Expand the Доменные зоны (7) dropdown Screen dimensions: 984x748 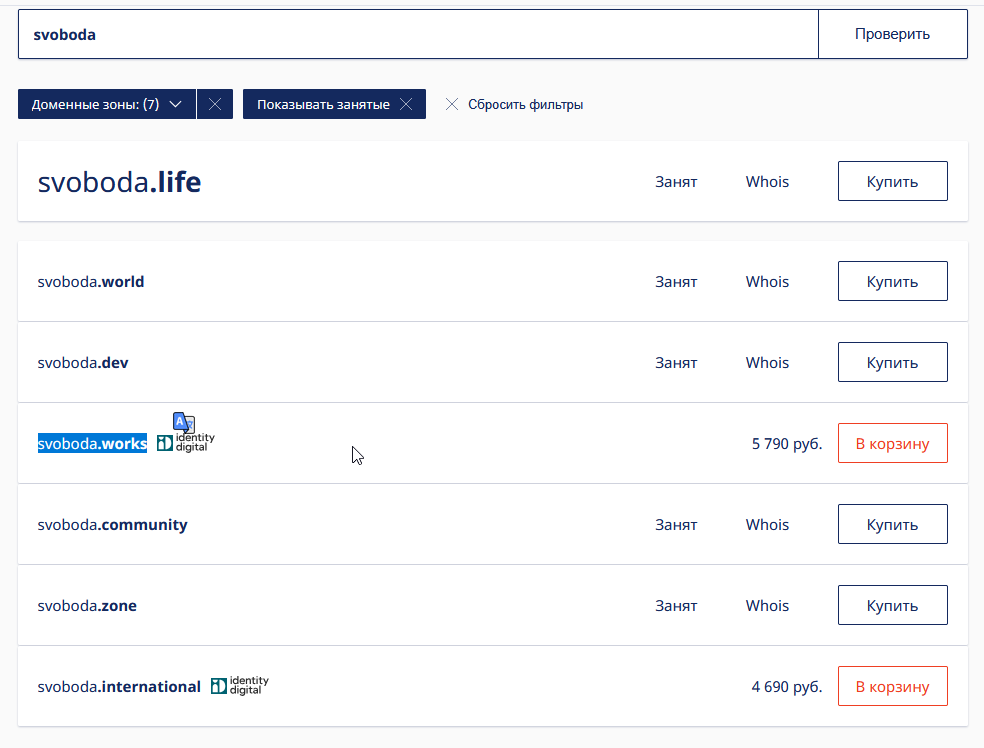click(107, 104)
